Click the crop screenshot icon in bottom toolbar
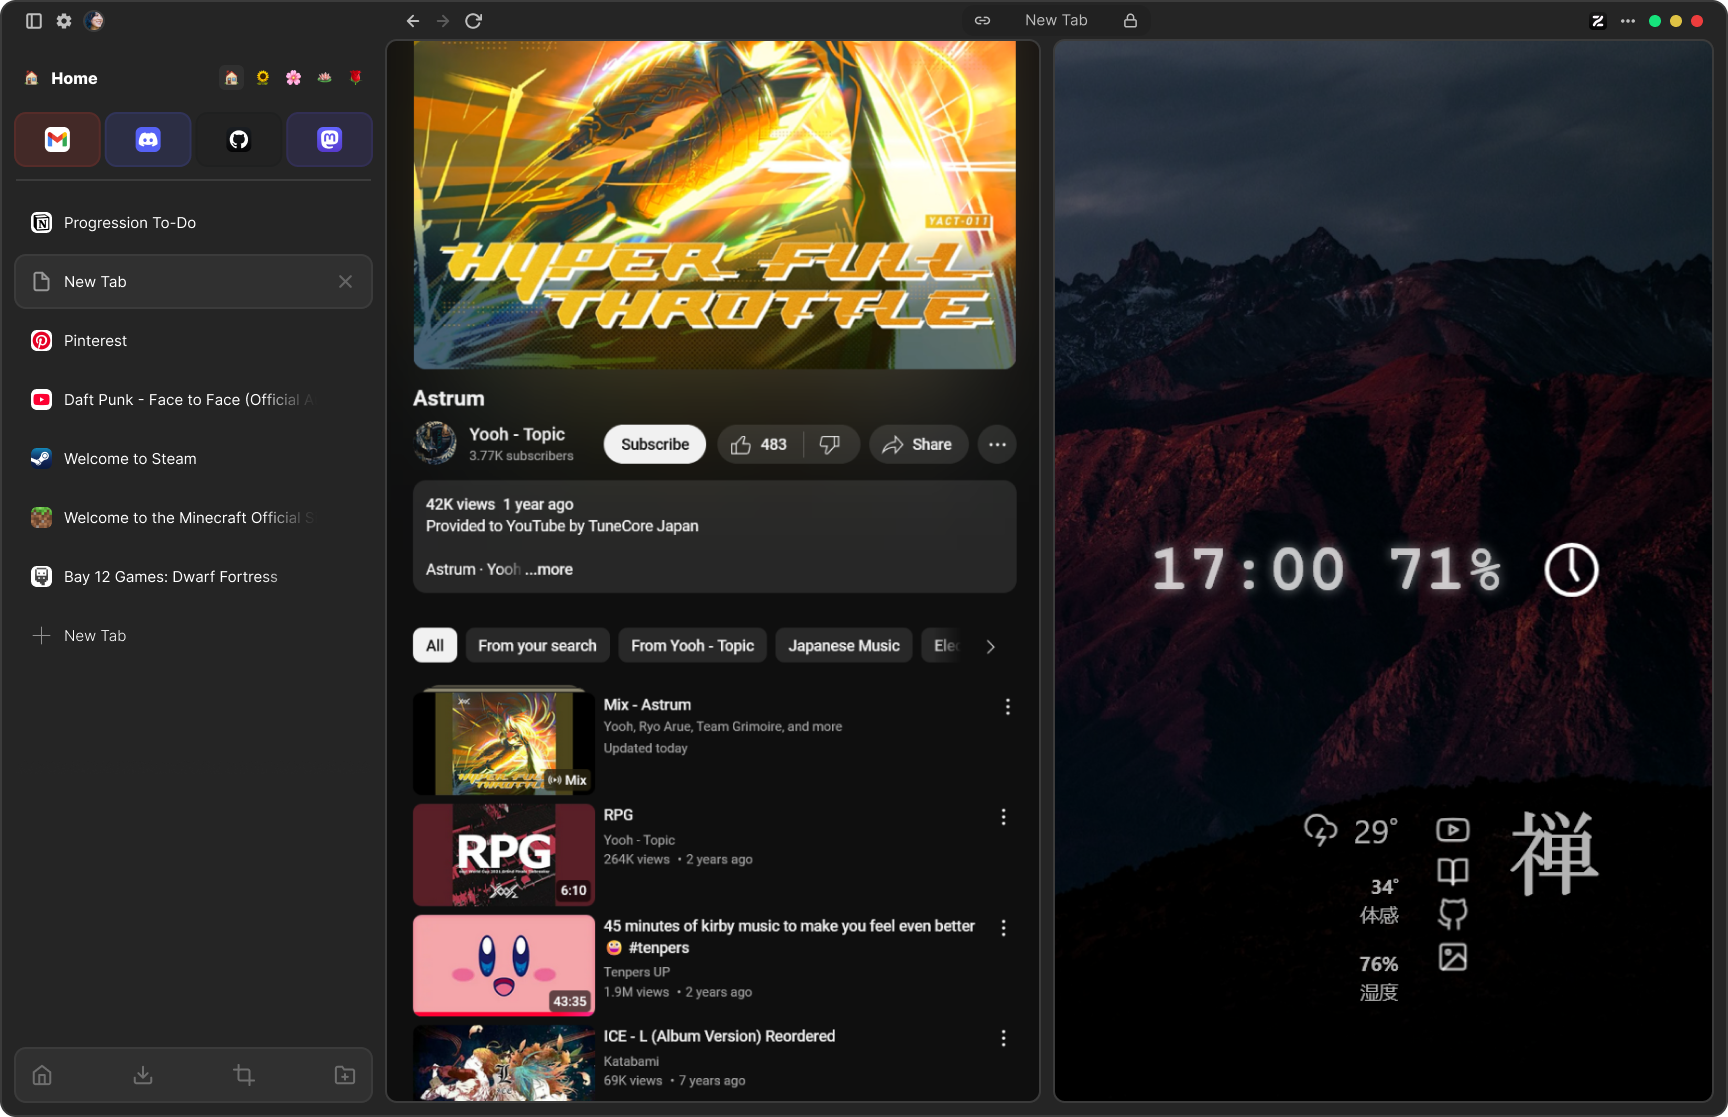 (x=244, y=1075)
